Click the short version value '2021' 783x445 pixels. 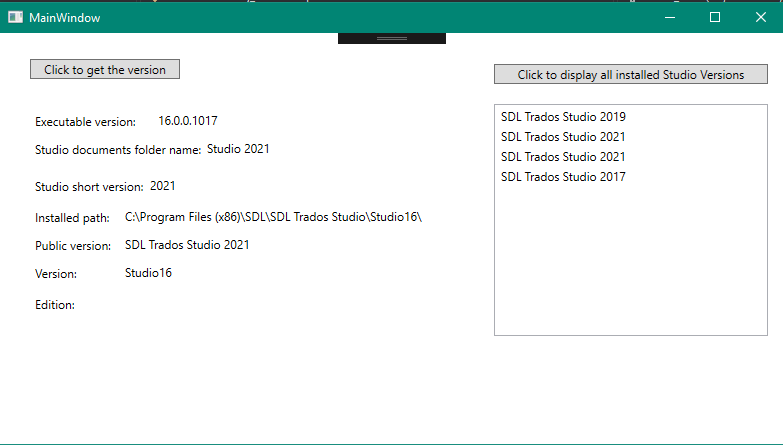click(x=163, y=186)
